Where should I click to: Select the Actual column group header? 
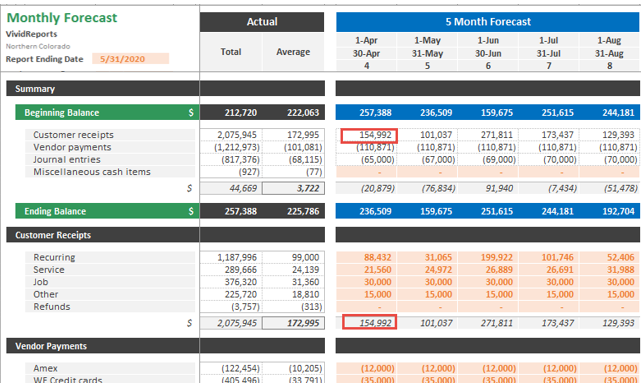262,22
